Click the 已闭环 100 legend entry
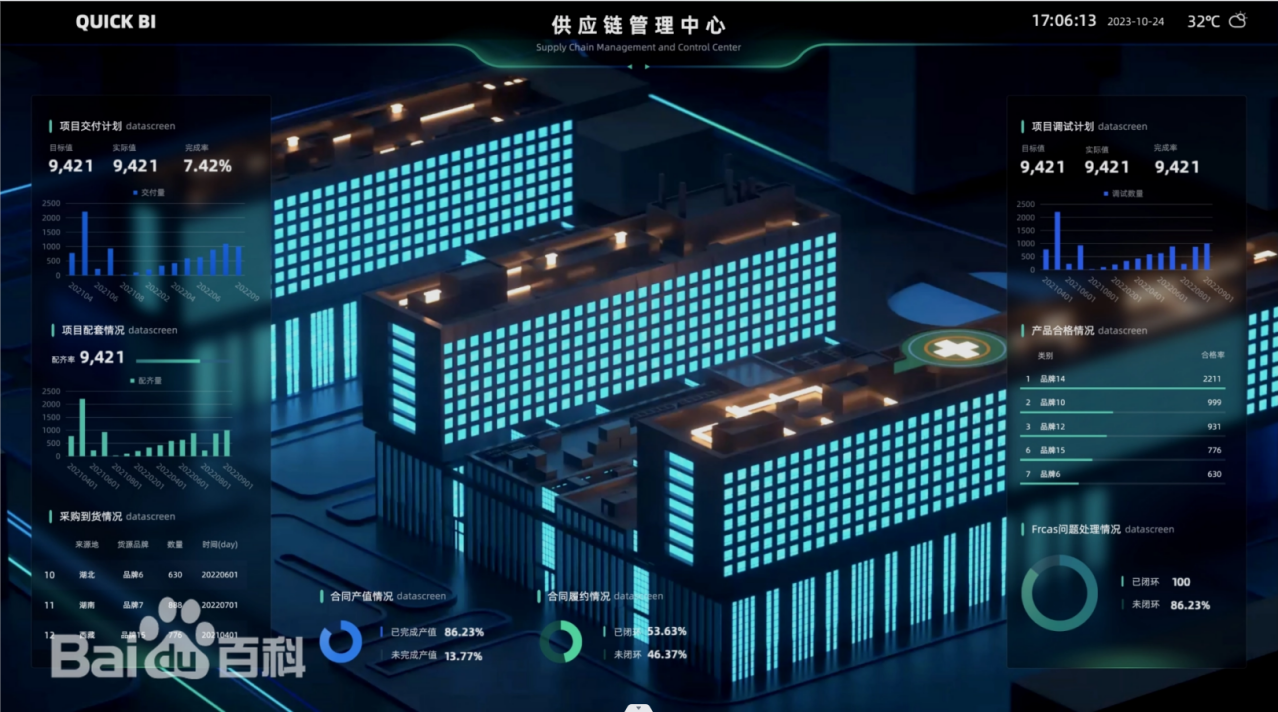Viewport: 1278px width, 712px height. pyautogui.click(x=1156, y=582)
